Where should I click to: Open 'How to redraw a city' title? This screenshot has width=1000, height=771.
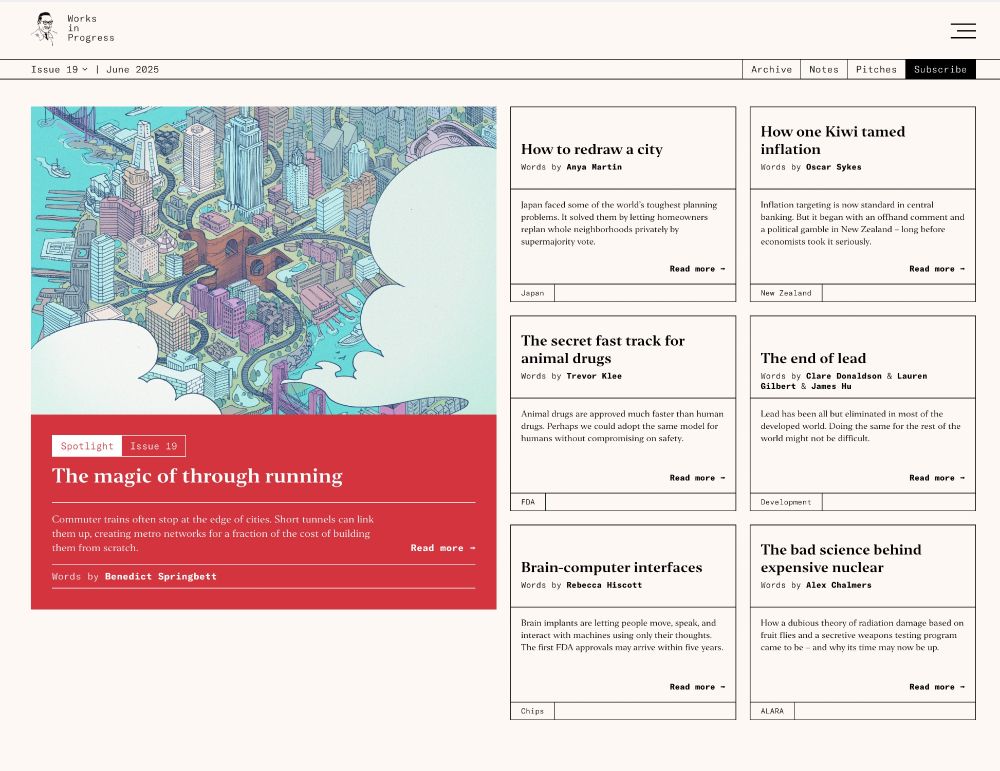coord(592,149)
